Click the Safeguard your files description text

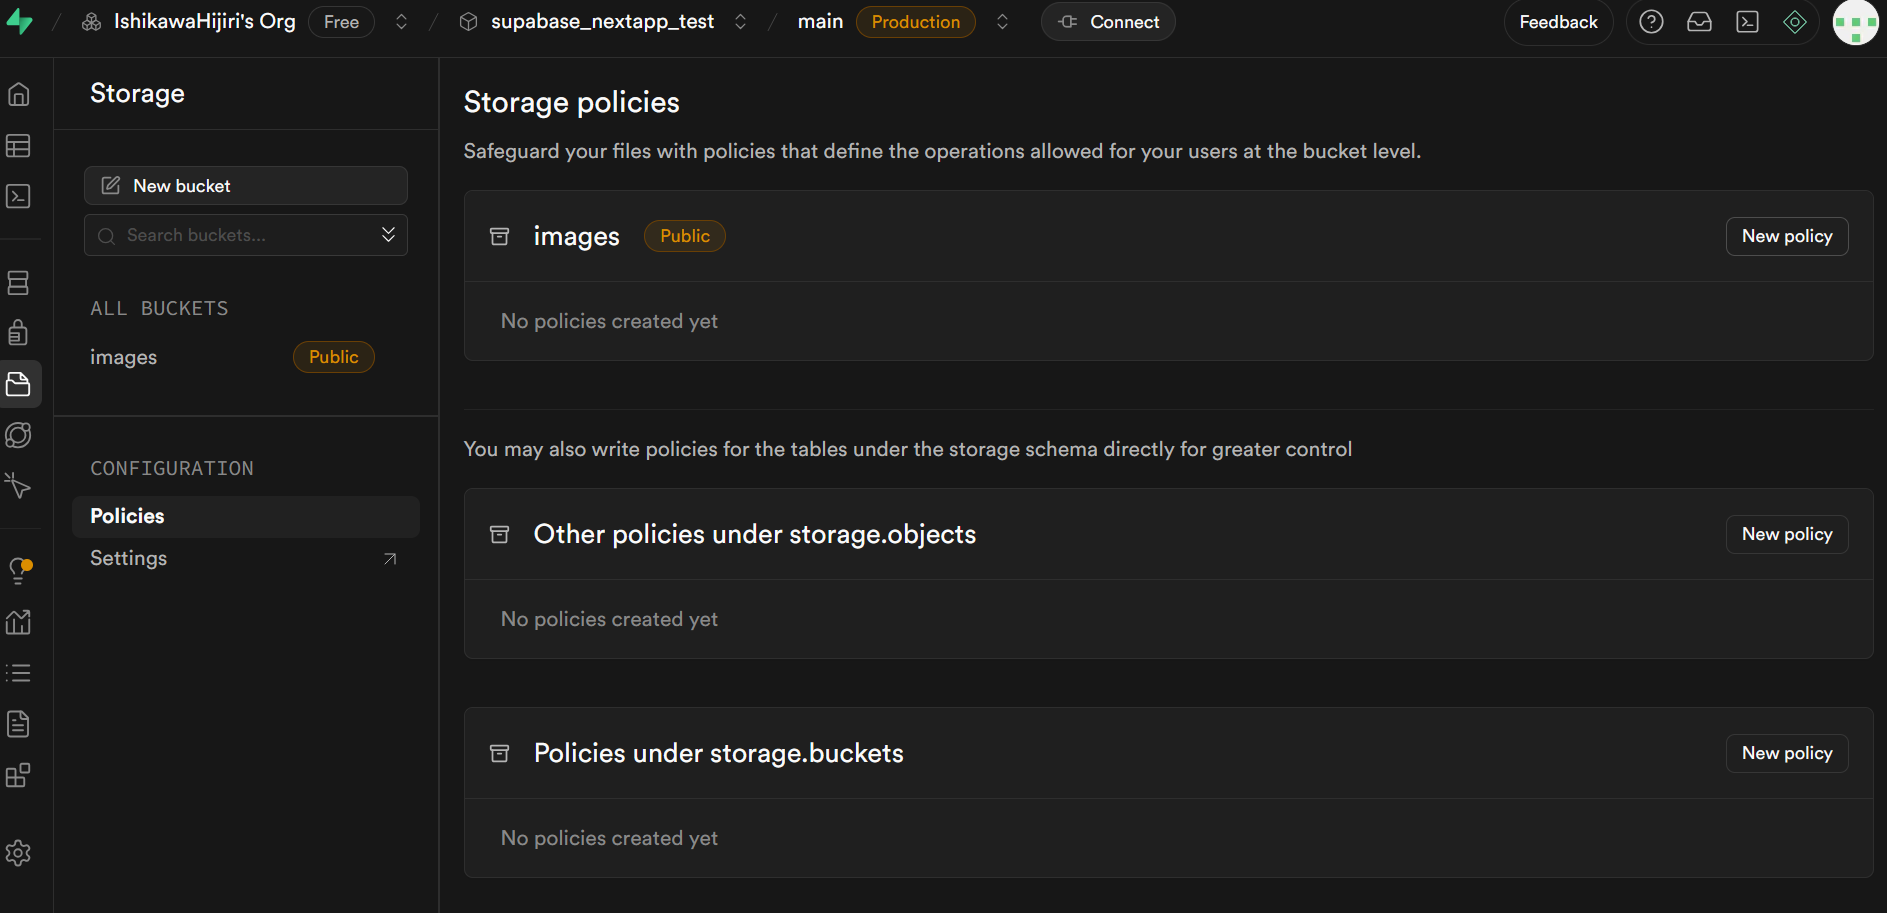click(942, 151)
